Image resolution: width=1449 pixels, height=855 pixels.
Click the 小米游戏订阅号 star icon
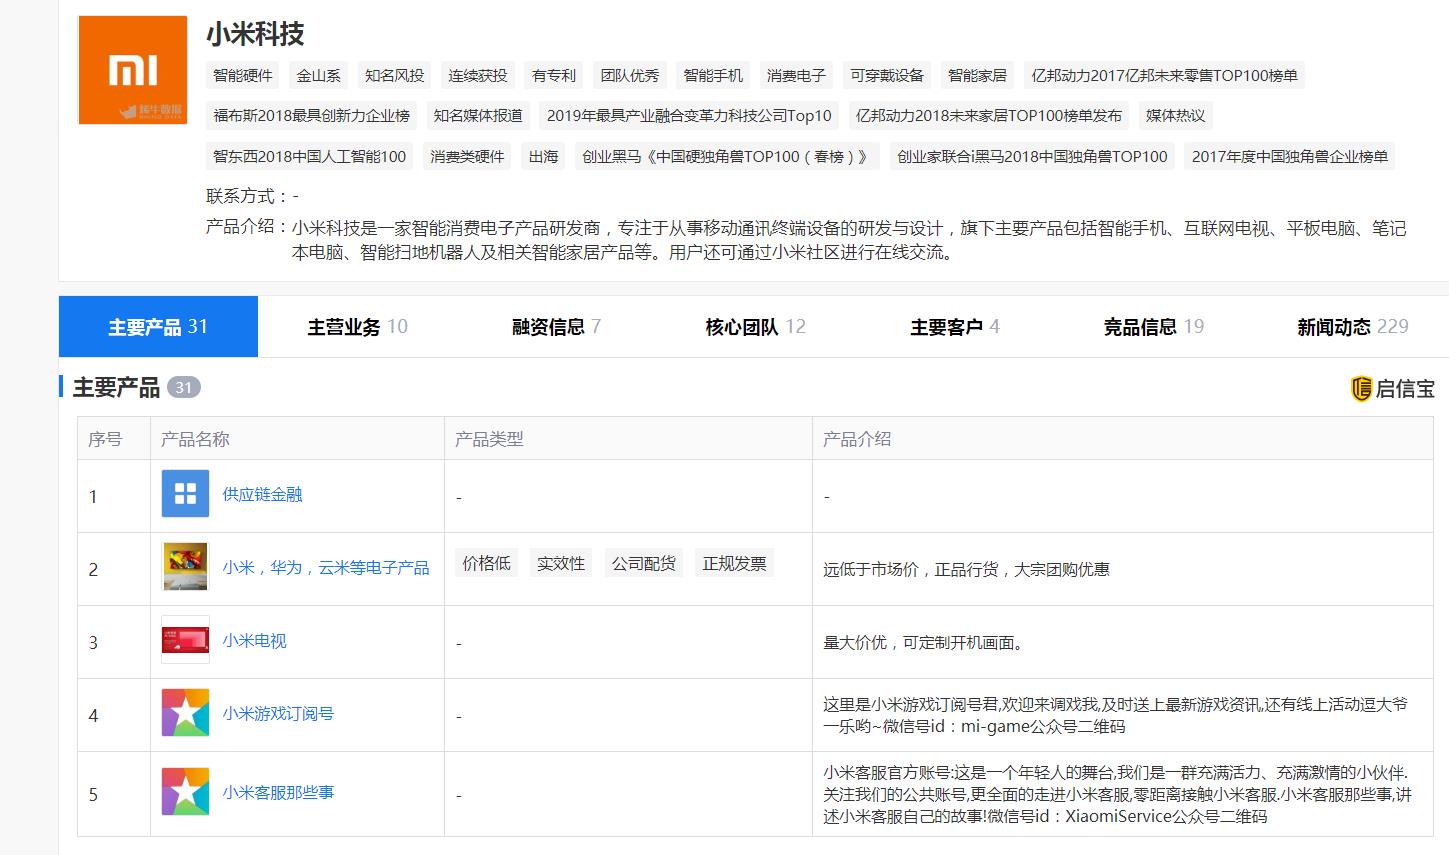(184, 714)
